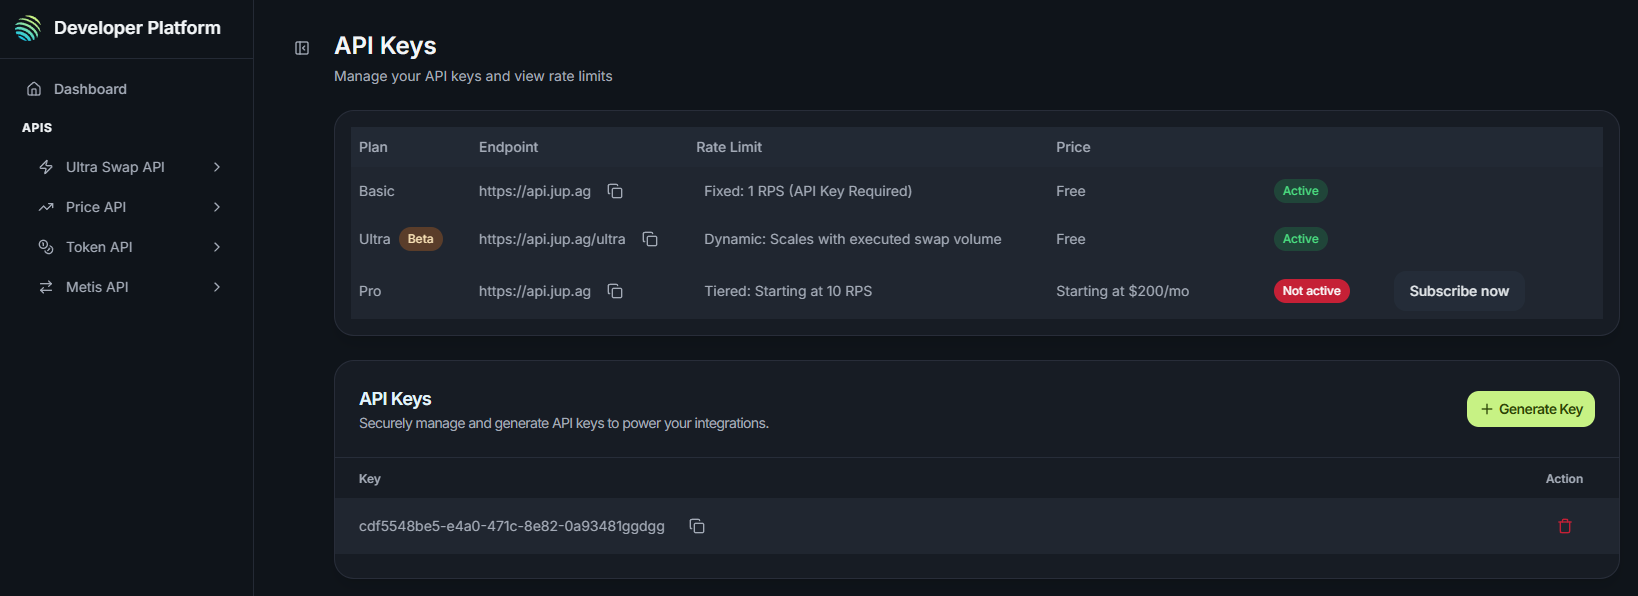Screen dimensions: 1638x596
Task: Click the Beta badge next to Ultra
Action: (421, 239)
